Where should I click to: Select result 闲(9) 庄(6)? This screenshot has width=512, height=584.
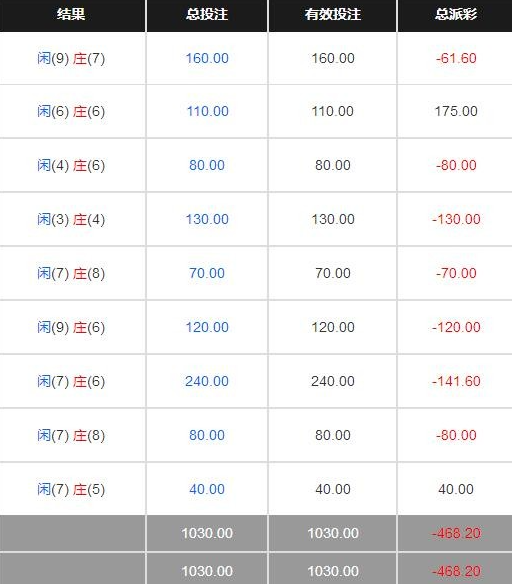[x=71, y=327]
